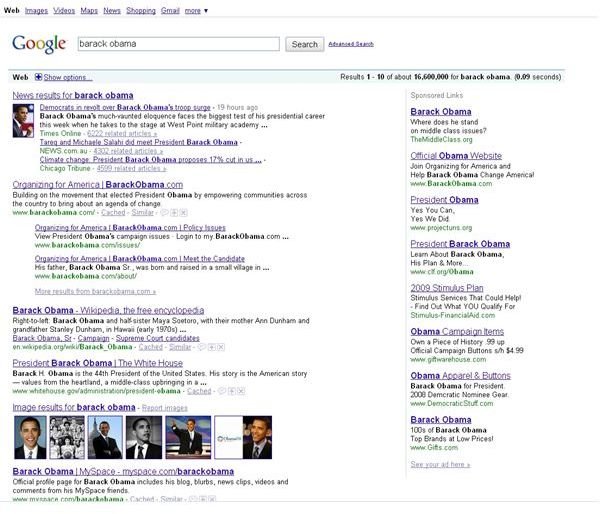Open Cached link for Wikipedia result
Screen dimensions: 600x514
150,347
